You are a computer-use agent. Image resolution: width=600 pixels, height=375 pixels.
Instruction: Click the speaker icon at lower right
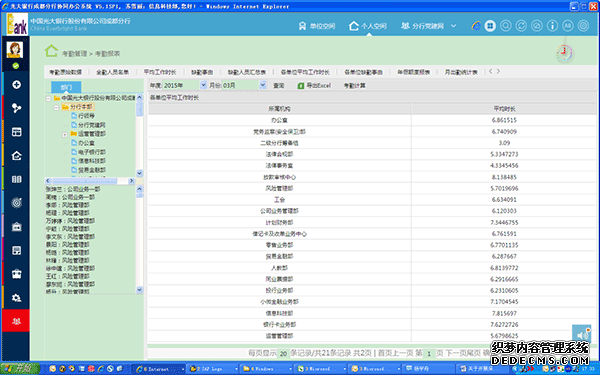point(582,334)
